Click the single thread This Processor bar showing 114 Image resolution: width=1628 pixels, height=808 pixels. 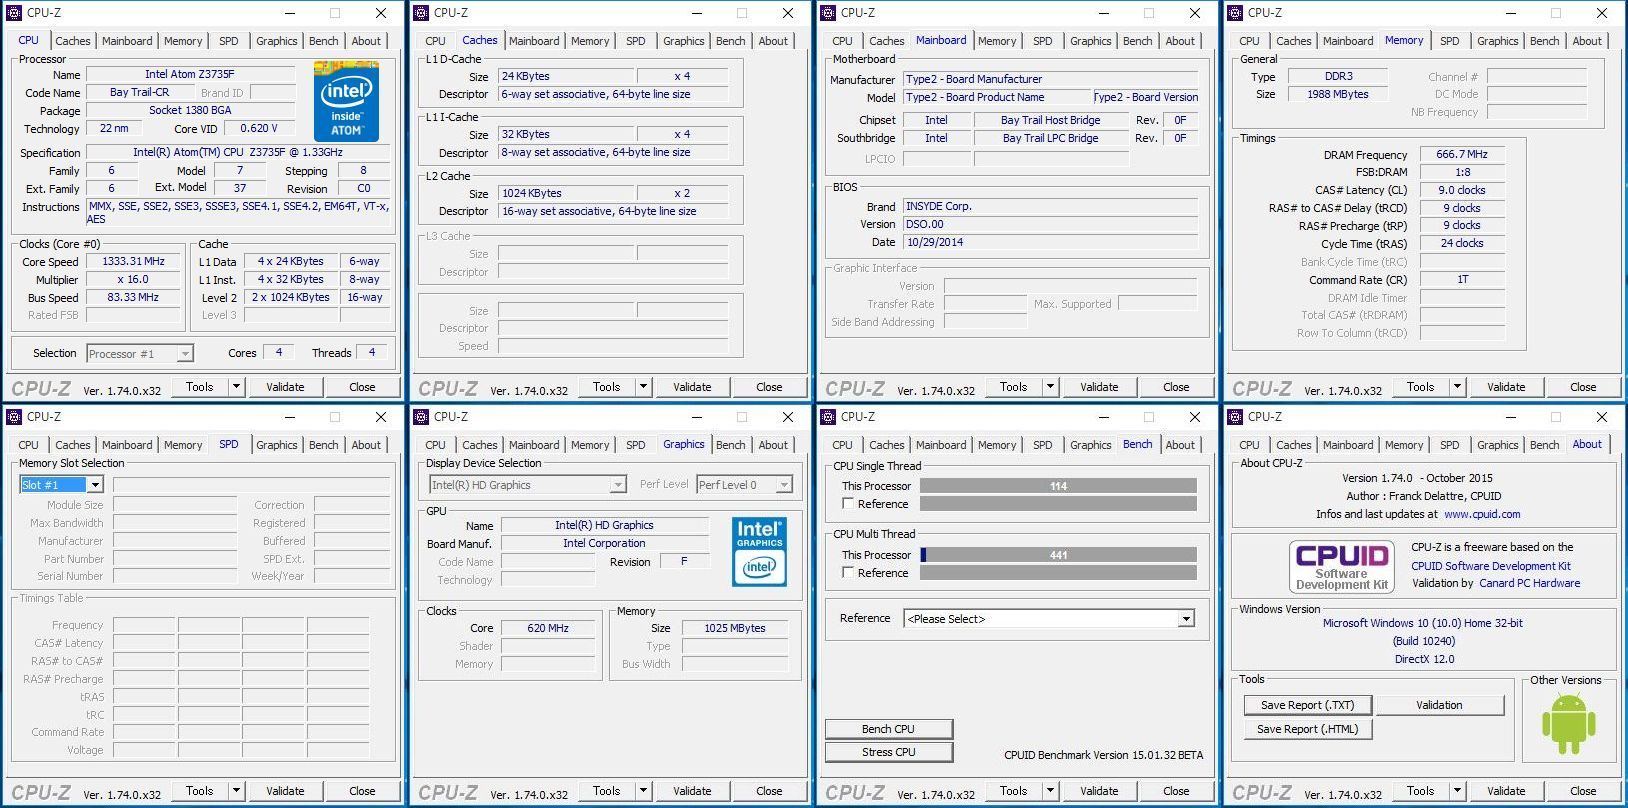tap(1058, 486)
